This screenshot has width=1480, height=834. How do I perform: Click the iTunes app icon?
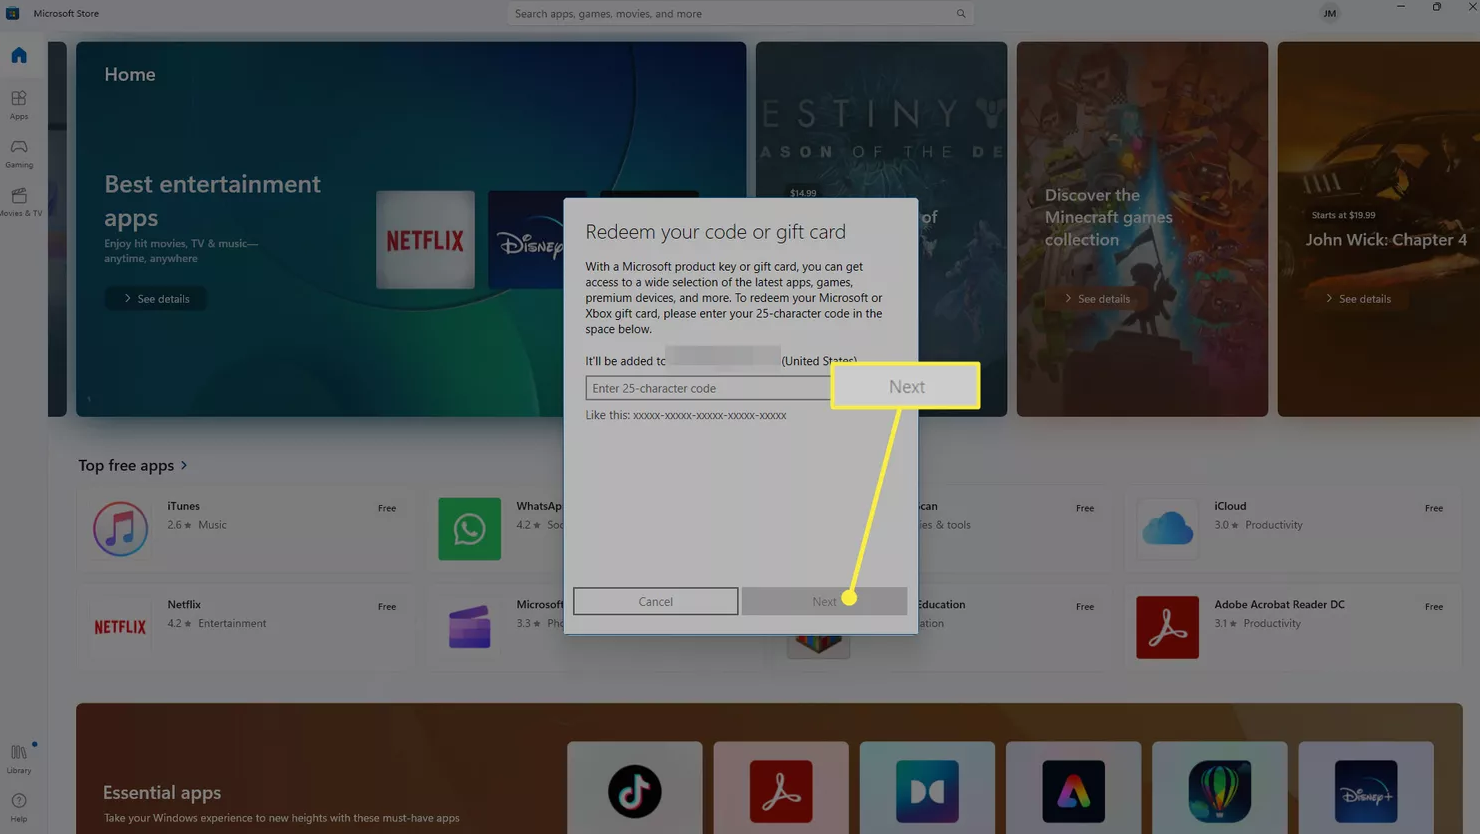(120, 528)
